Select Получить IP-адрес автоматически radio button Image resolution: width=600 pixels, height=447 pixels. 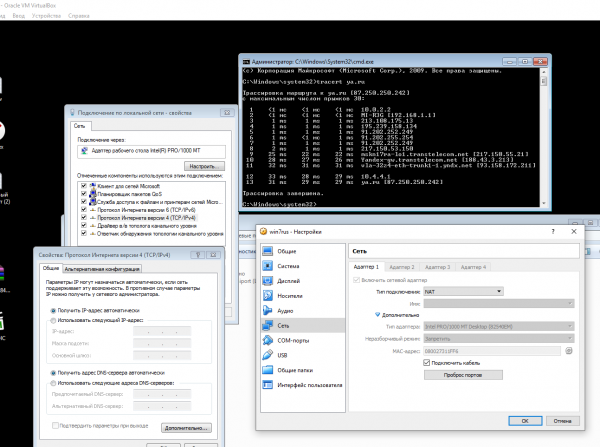pos(52,311)
